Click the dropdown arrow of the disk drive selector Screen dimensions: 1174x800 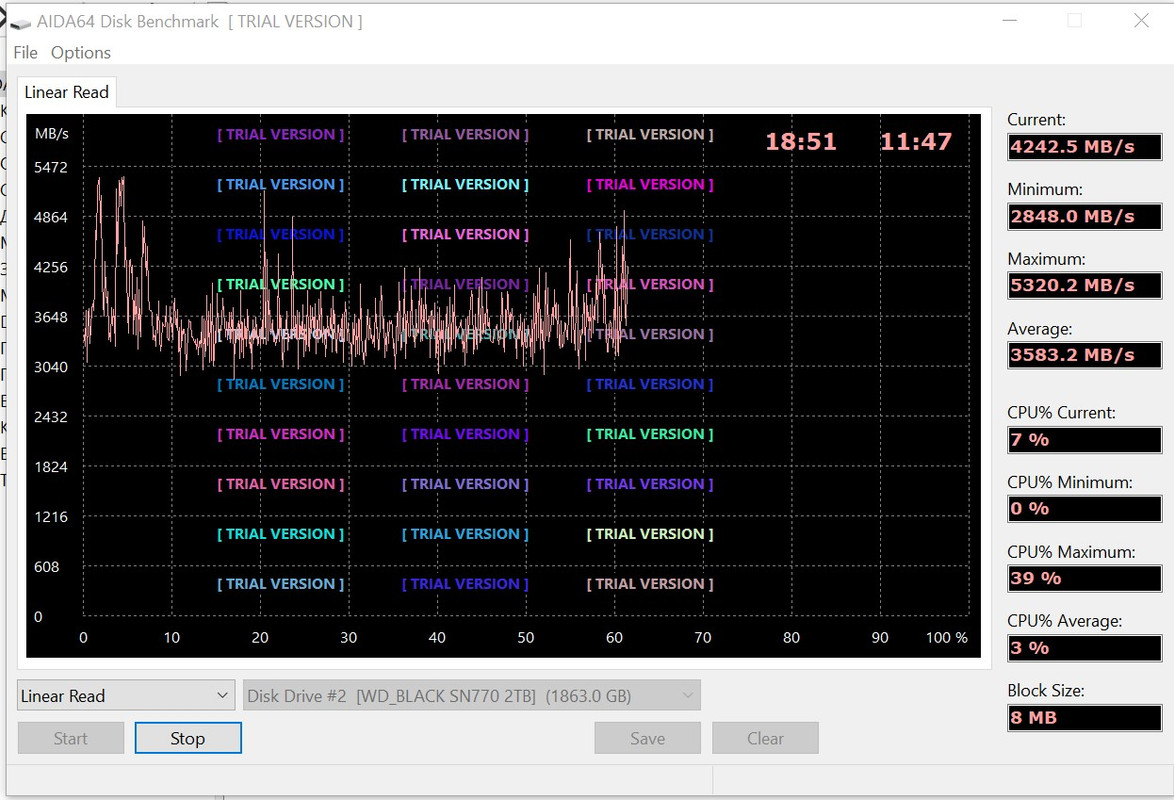687,695
